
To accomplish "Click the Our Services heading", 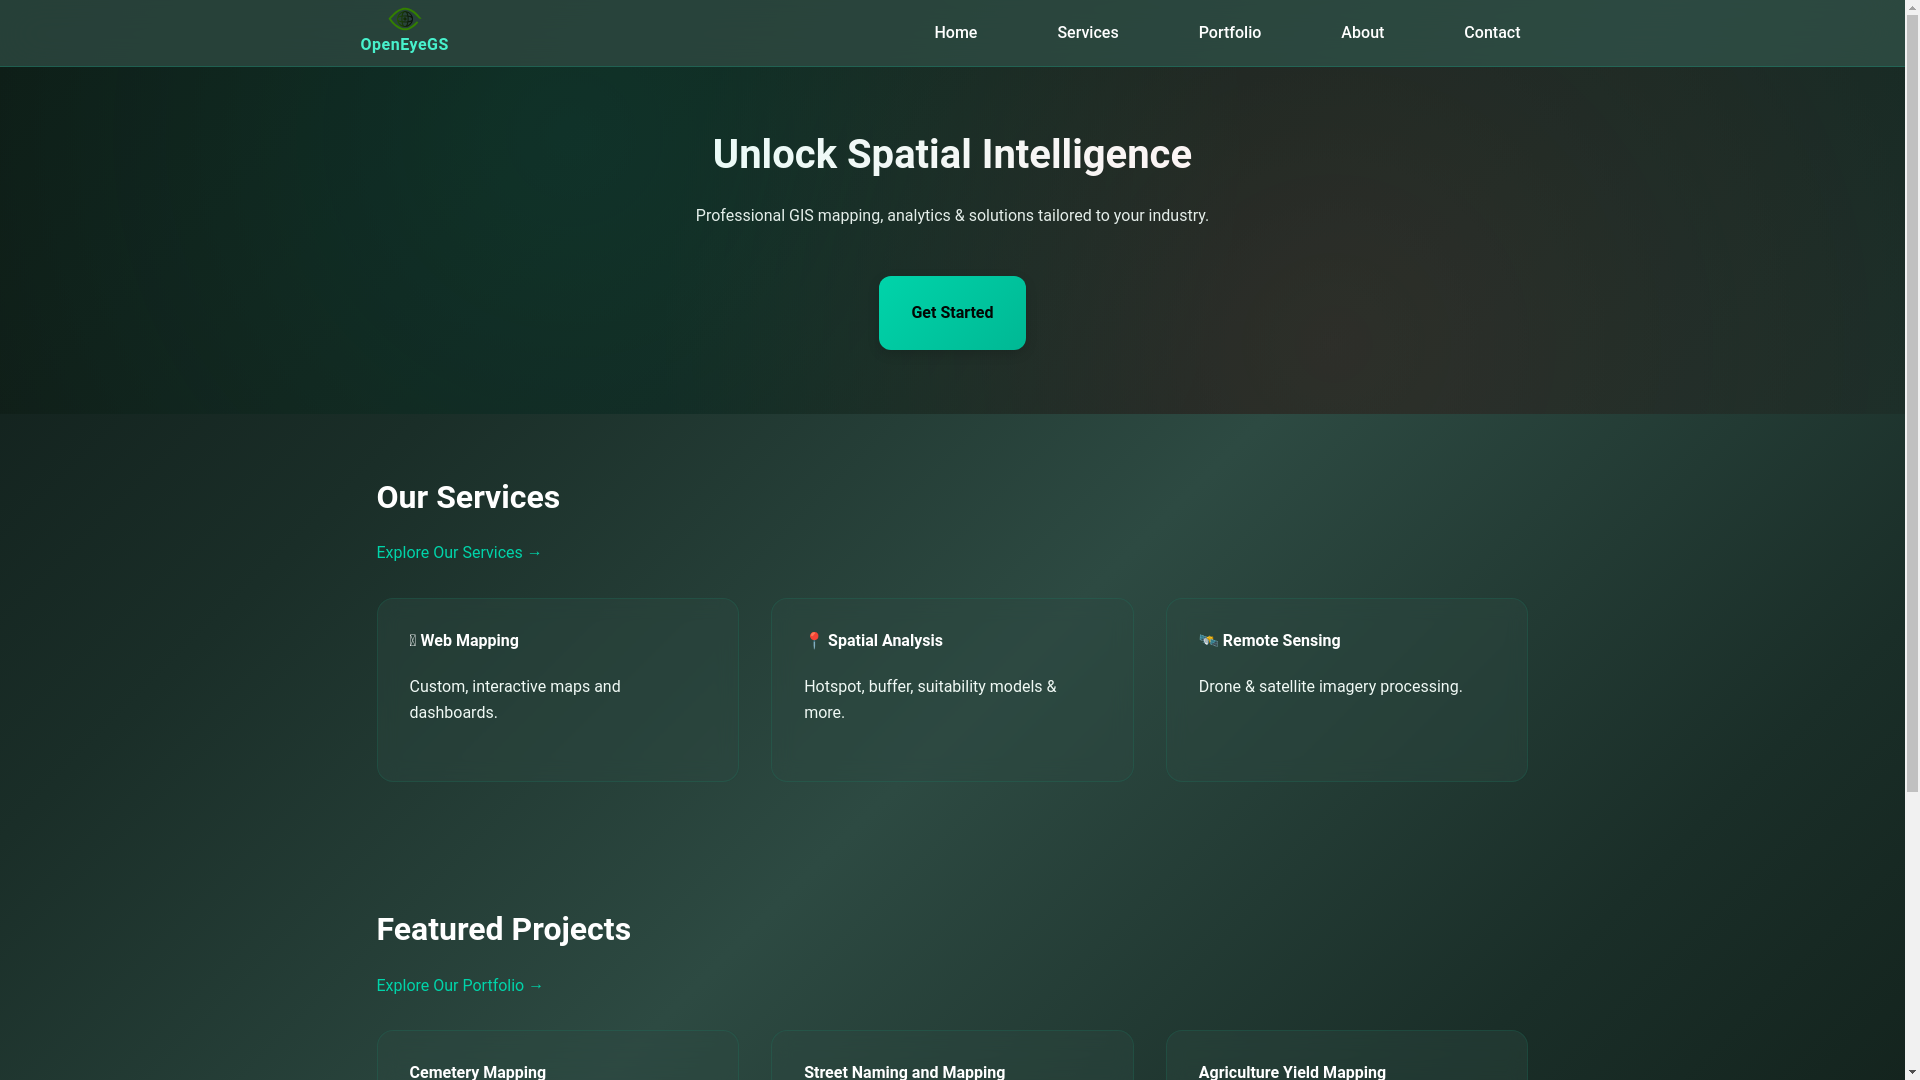I will tap(468, 498).
